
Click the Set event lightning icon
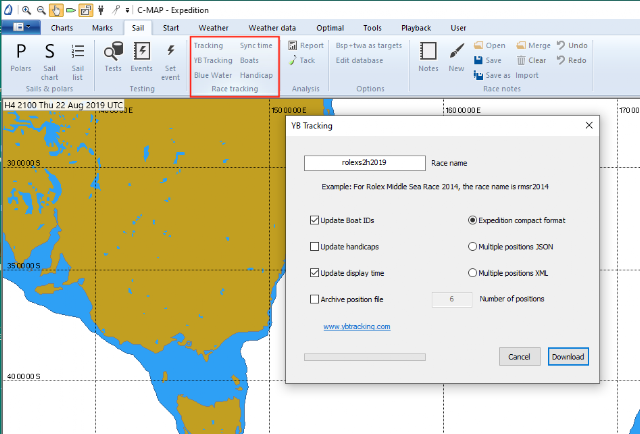point(171,51)
